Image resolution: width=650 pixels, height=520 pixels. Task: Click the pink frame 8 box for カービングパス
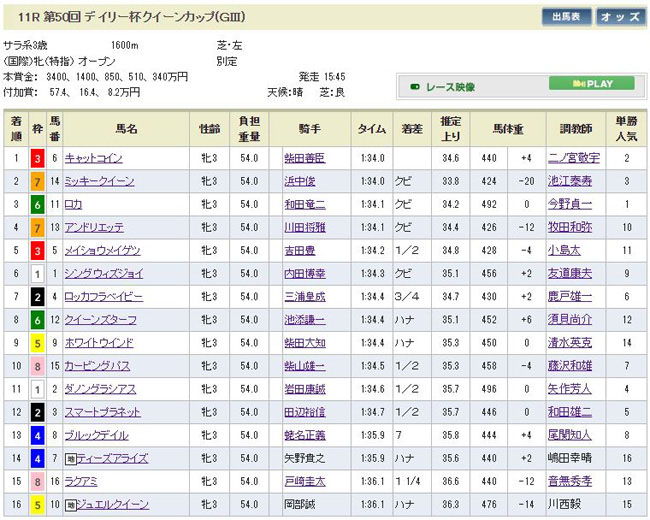(x=37, y=366)
